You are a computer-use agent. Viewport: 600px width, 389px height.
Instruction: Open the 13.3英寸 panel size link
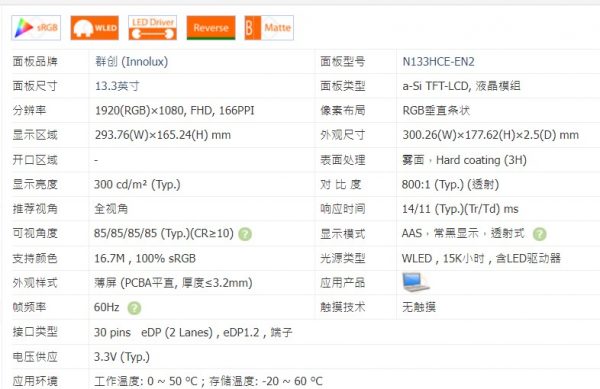tap(117, 86)
